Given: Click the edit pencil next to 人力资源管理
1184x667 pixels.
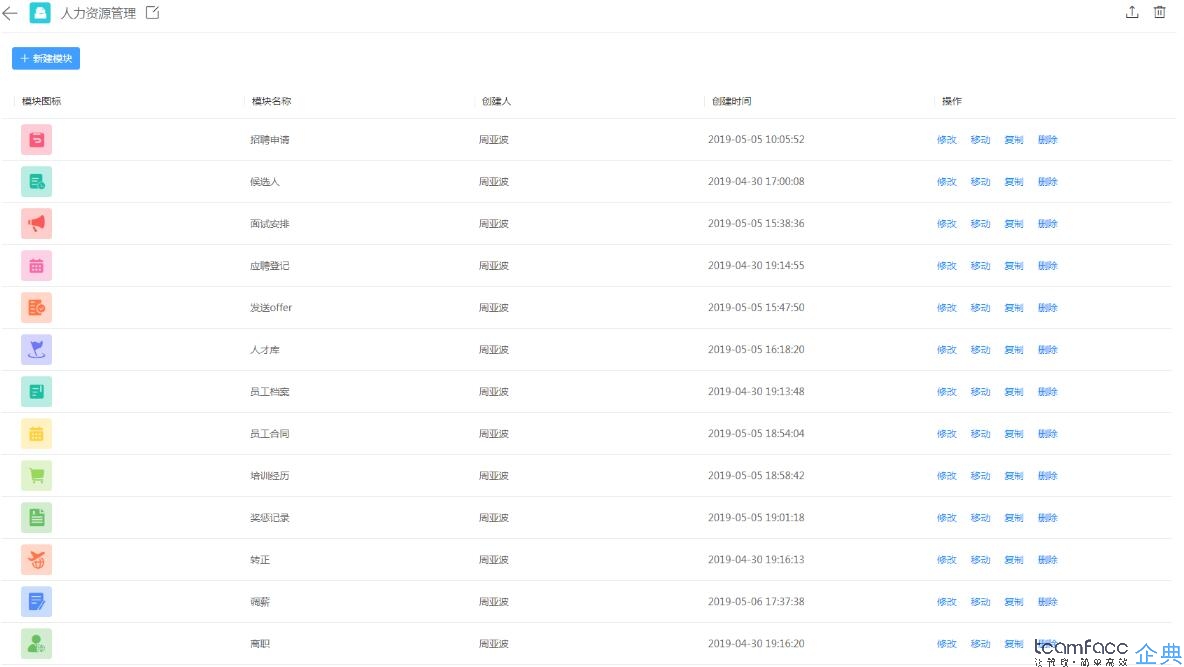Looking at the screenshot, I should pos(153,13).
